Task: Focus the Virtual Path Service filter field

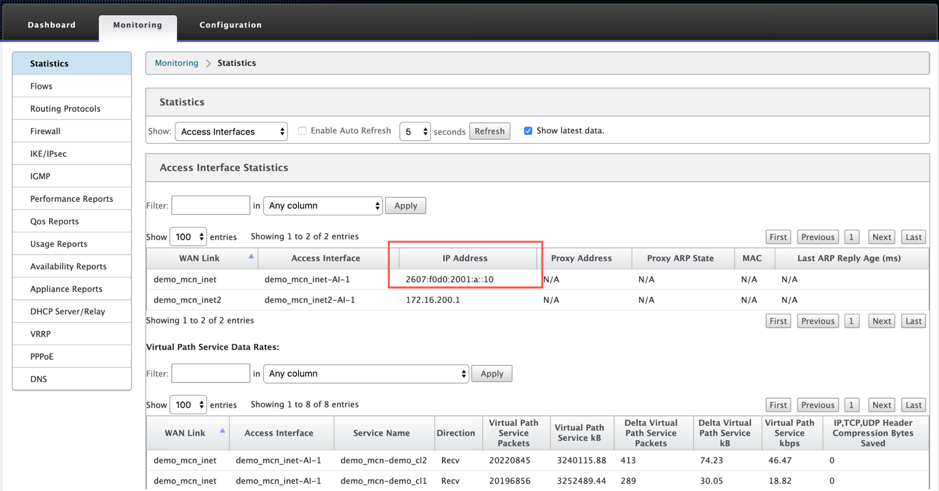Action: point(211,373)
